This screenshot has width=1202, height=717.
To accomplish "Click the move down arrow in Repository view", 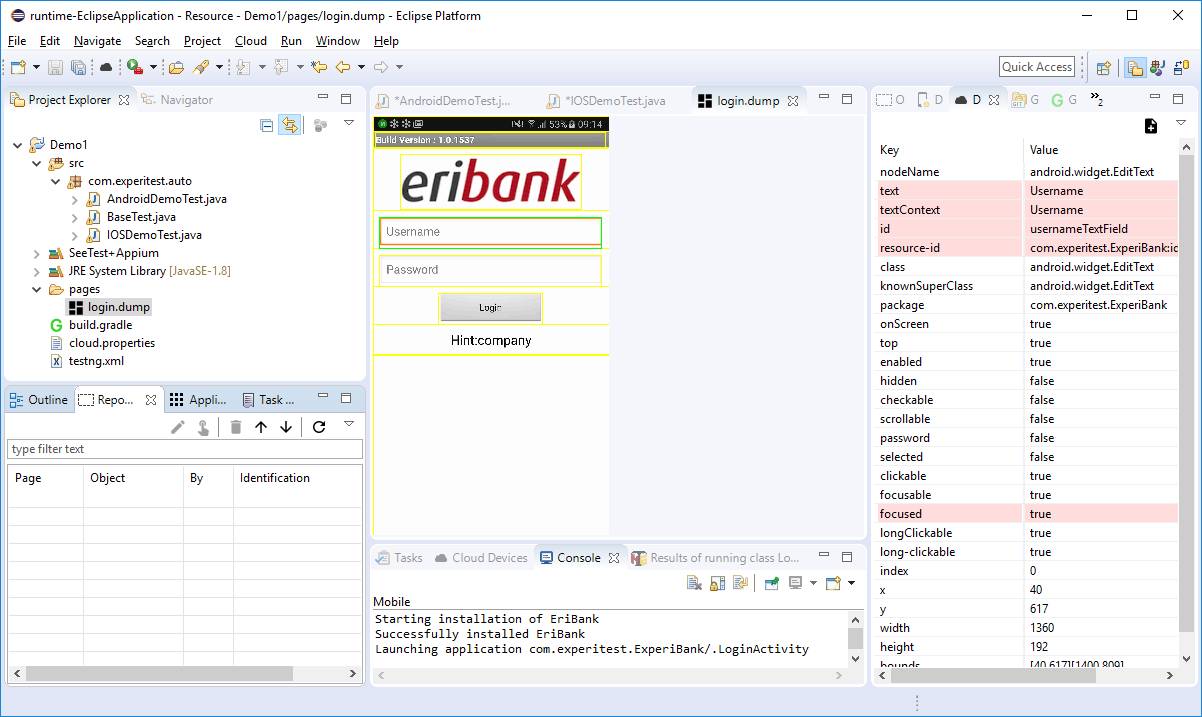I will (286, 427).
